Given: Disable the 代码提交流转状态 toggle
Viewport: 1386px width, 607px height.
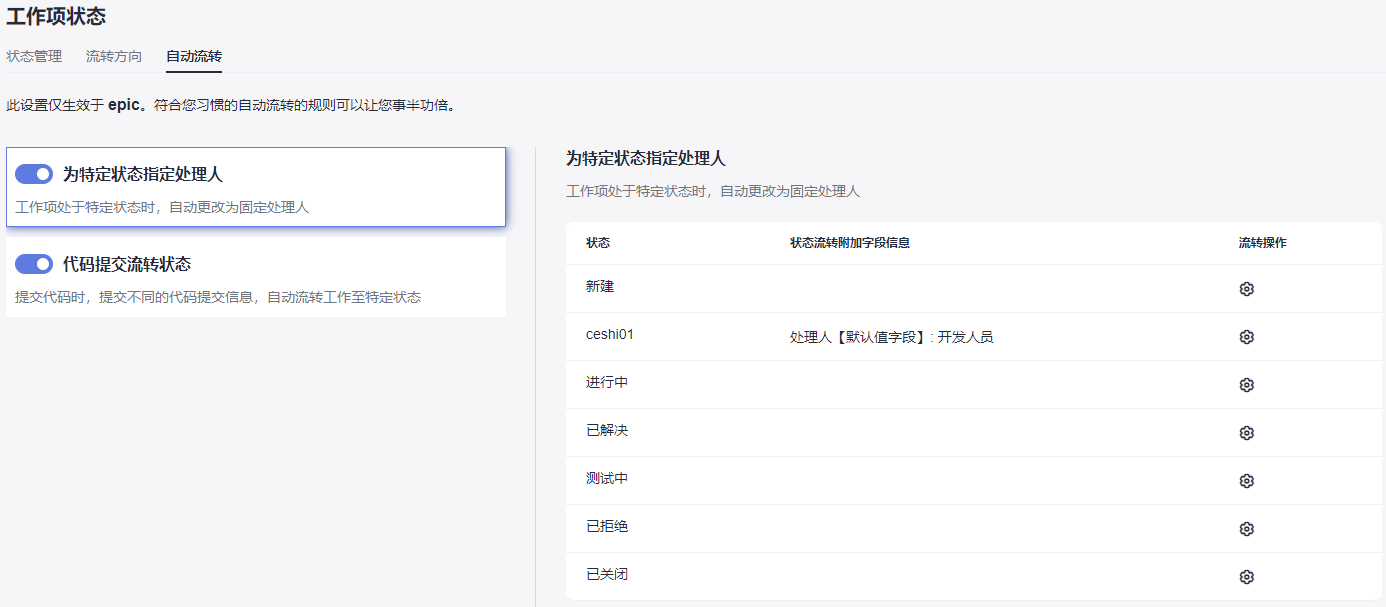Looking at the screenshot, I should 34,264.
